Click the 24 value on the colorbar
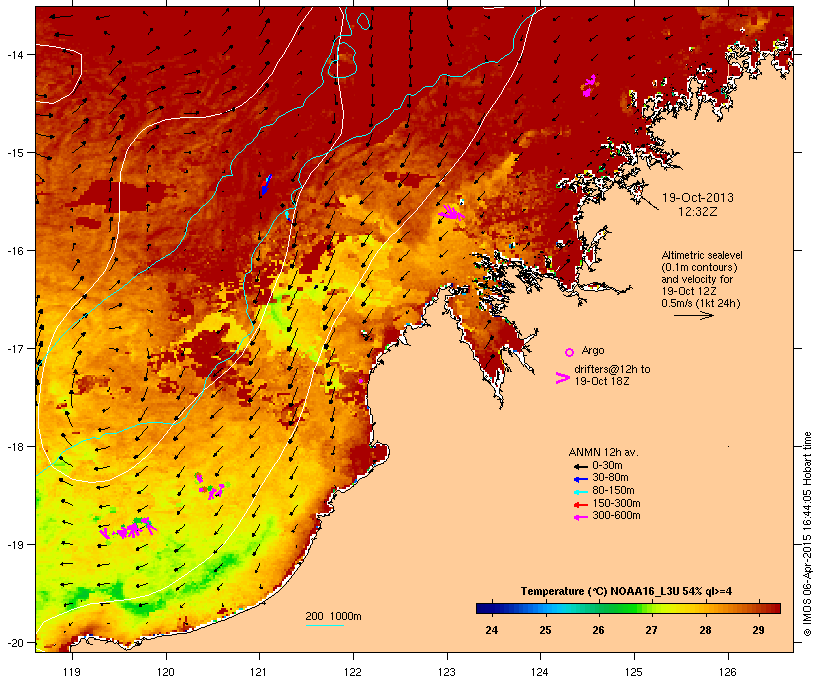 (492, 630)
